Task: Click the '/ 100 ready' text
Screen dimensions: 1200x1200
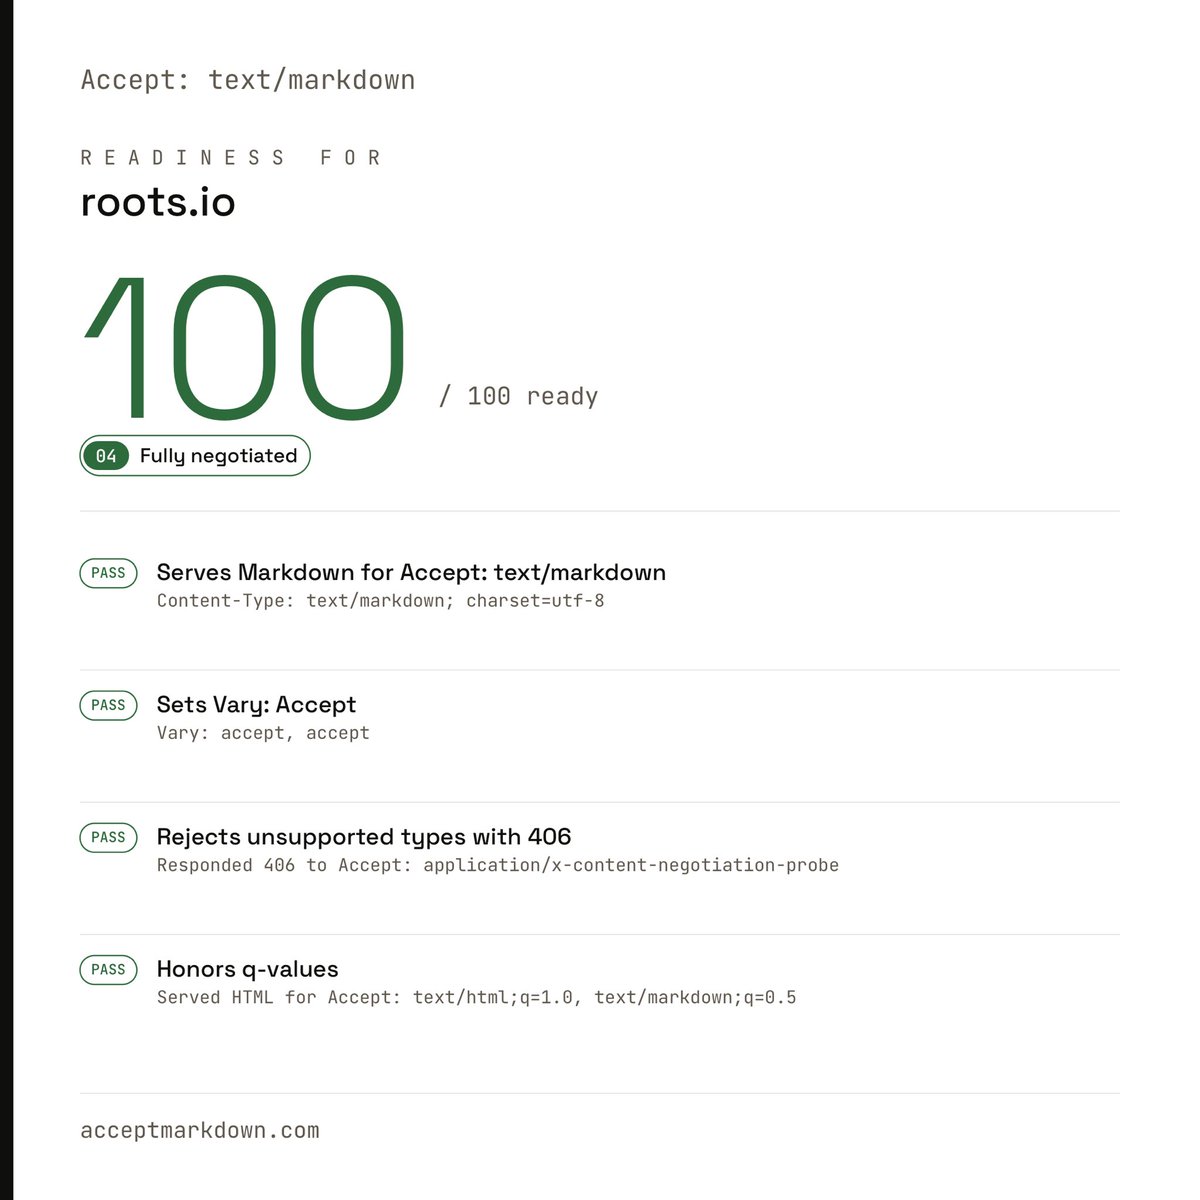Action: click(x=519, y=397)
